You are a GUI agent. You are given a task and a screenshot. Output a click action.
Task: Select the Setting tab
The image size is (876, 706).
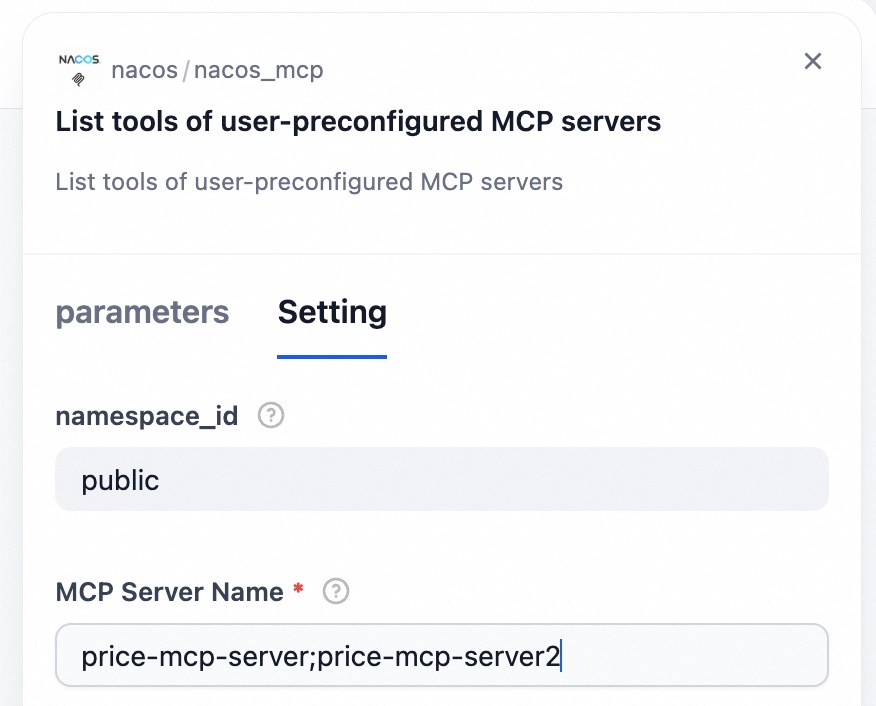click(x=332, y=312)
